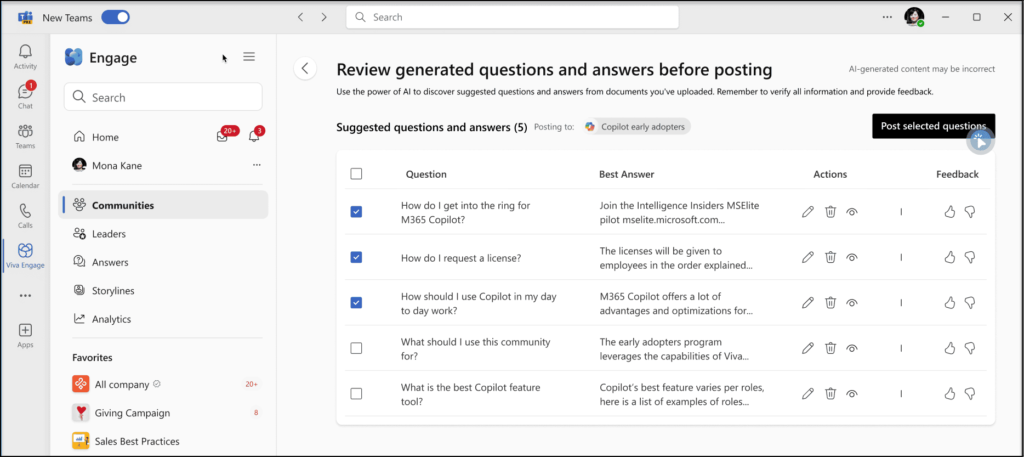Open Engage inbox with 20+ badge

coord(222,137)
